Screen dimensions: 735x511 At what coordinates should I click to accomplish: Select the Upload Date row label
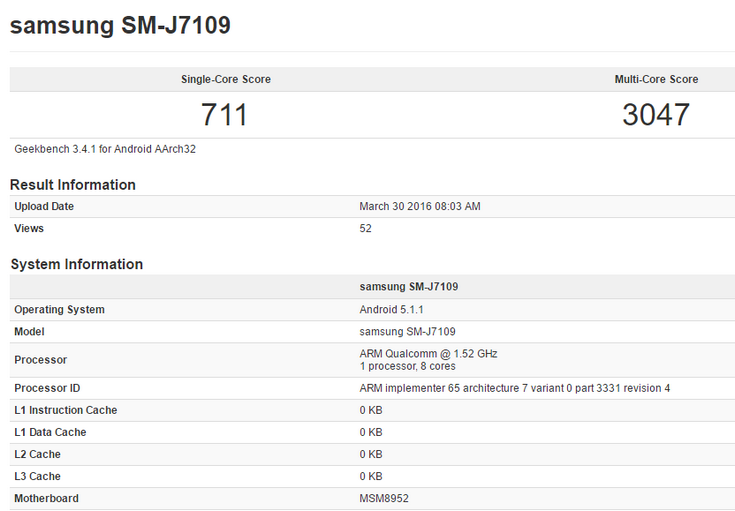pos(44,207)
